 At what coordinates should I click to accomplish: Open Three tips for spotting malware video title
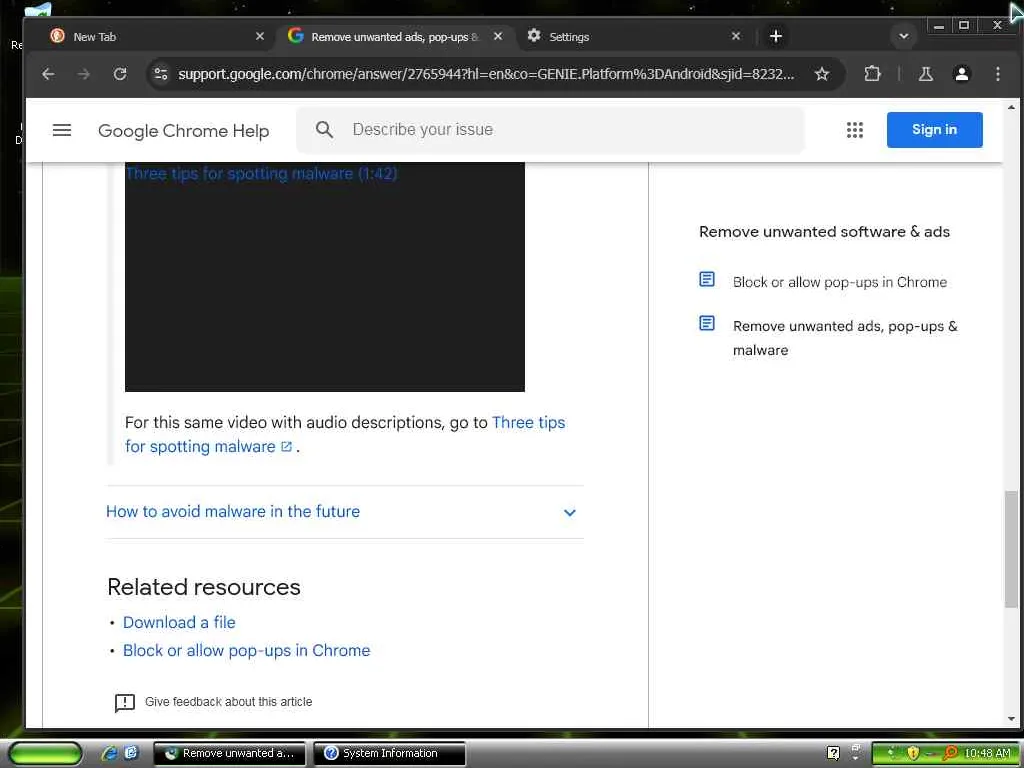click(x=261, y=174)
